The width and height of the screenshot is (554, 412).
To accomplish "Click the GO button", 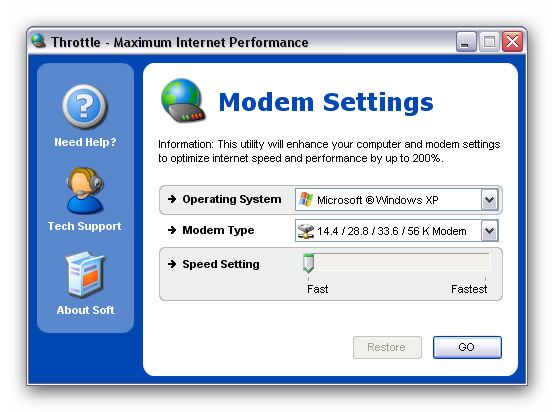I will [467, 347].
